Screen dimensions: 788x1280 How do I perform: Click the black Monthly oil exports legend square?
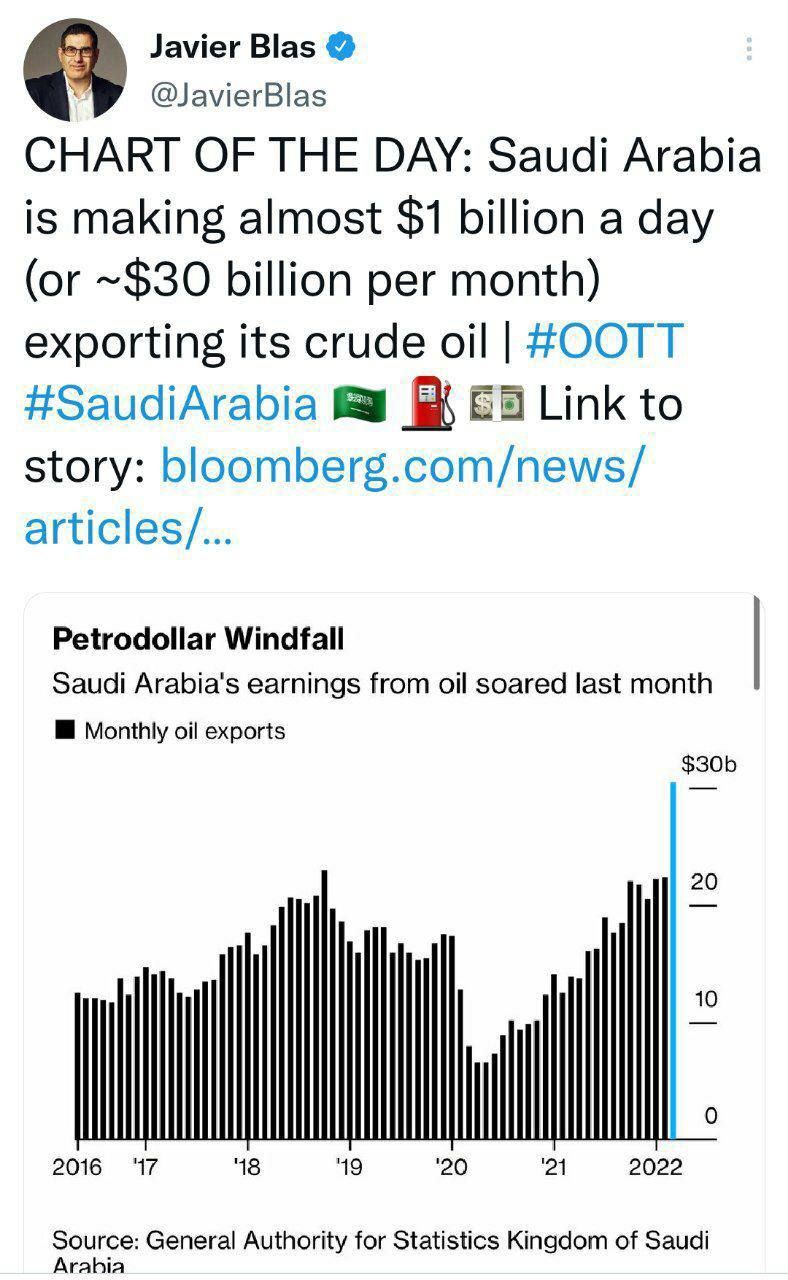[x=66, y=729]
